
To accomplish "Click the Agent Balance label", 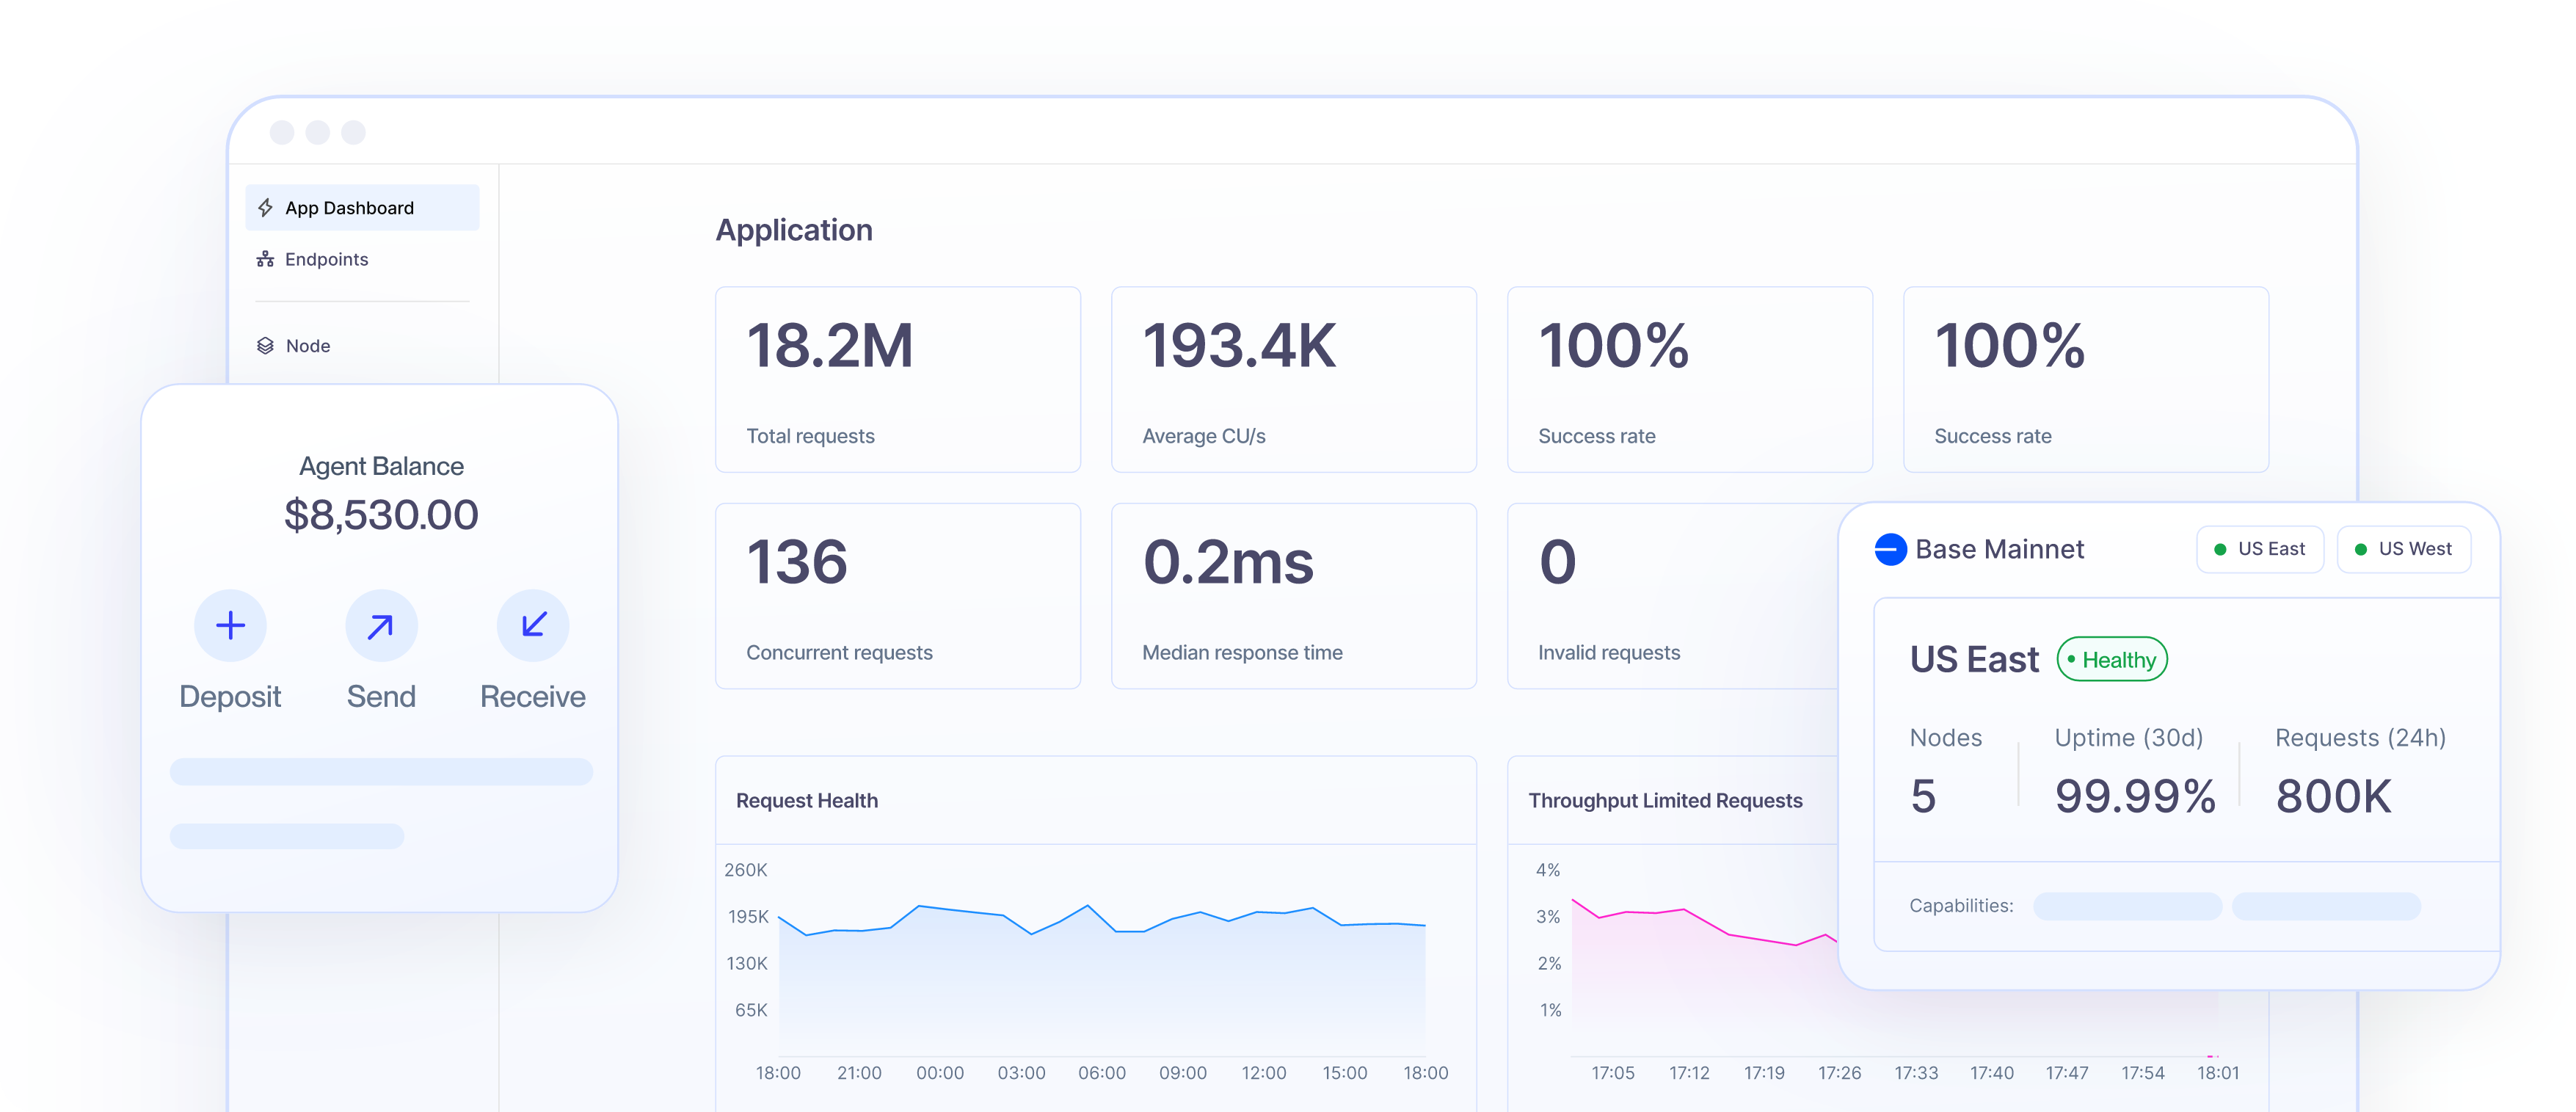I will (381, 467).
